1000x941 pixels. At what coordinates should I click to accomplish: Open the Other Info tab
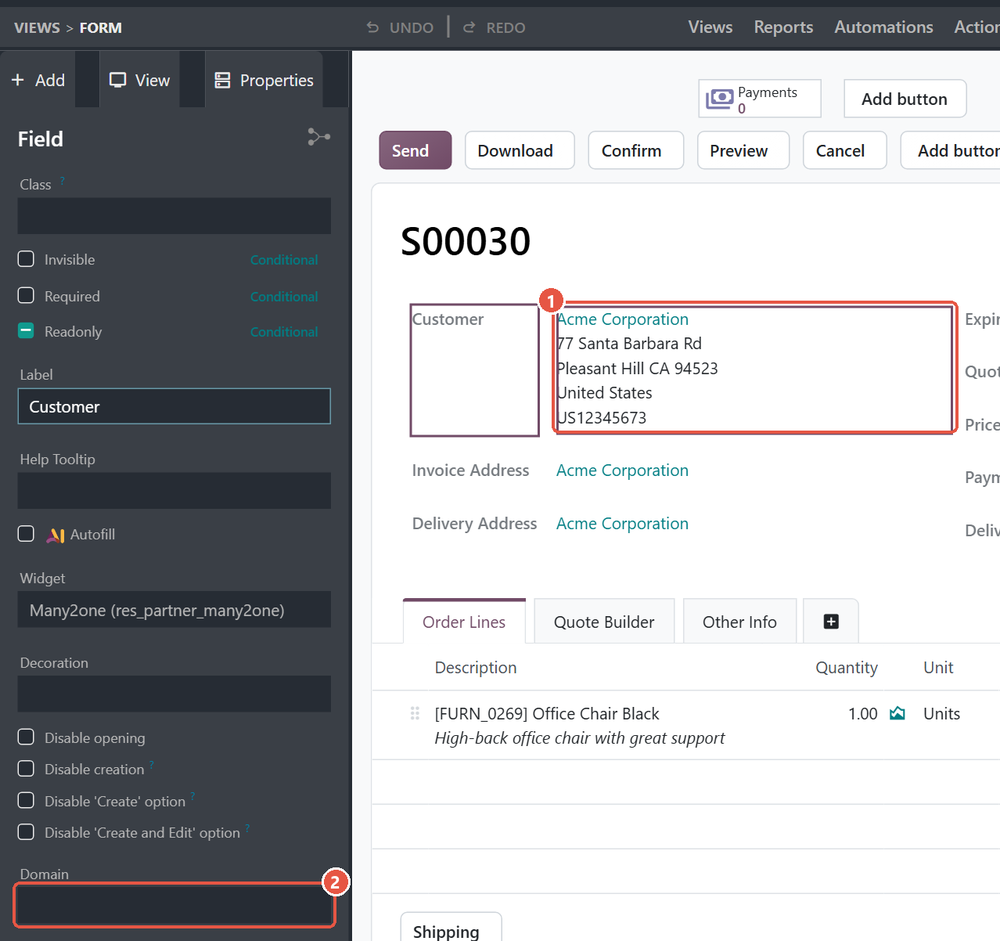tap(739, 621)
